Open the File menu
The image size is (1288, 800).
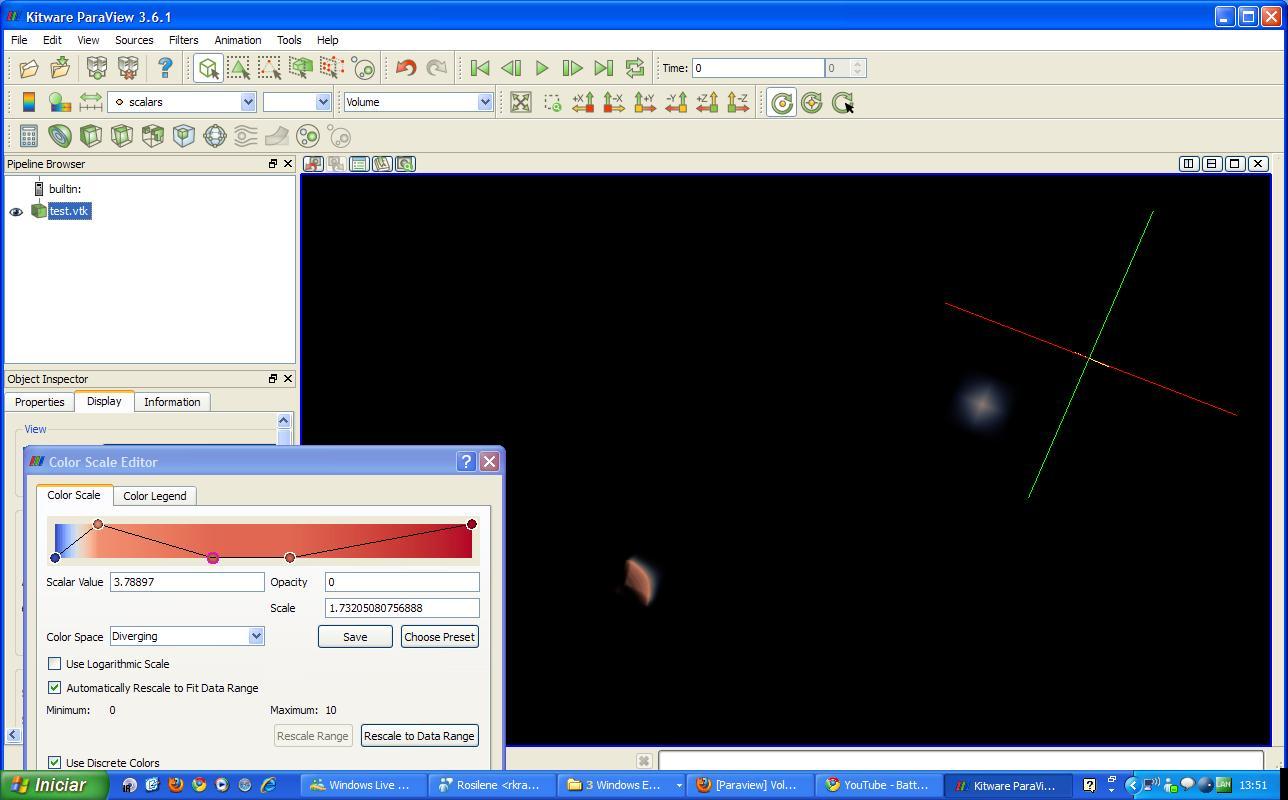click(x=19, y=40)
